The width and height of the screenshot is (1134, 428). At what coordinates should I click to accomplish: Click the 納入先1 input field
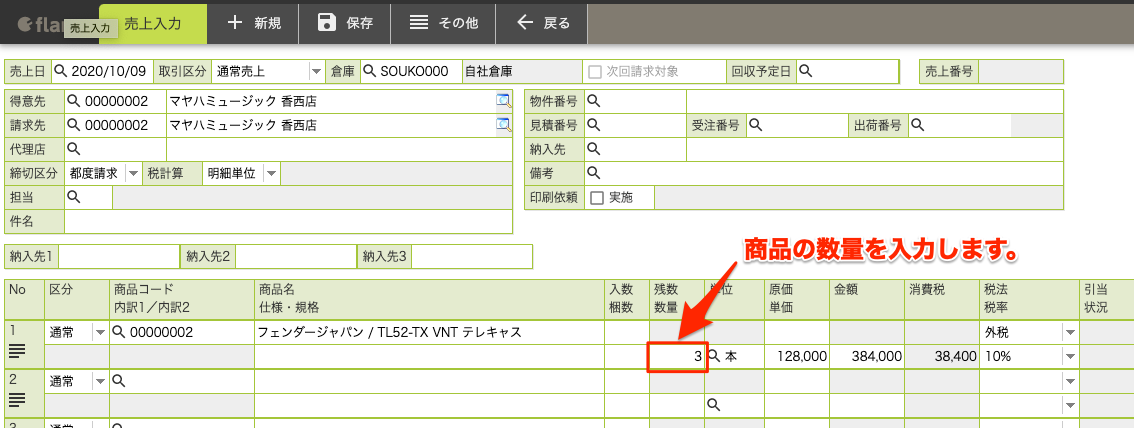[x=120, y=256]
